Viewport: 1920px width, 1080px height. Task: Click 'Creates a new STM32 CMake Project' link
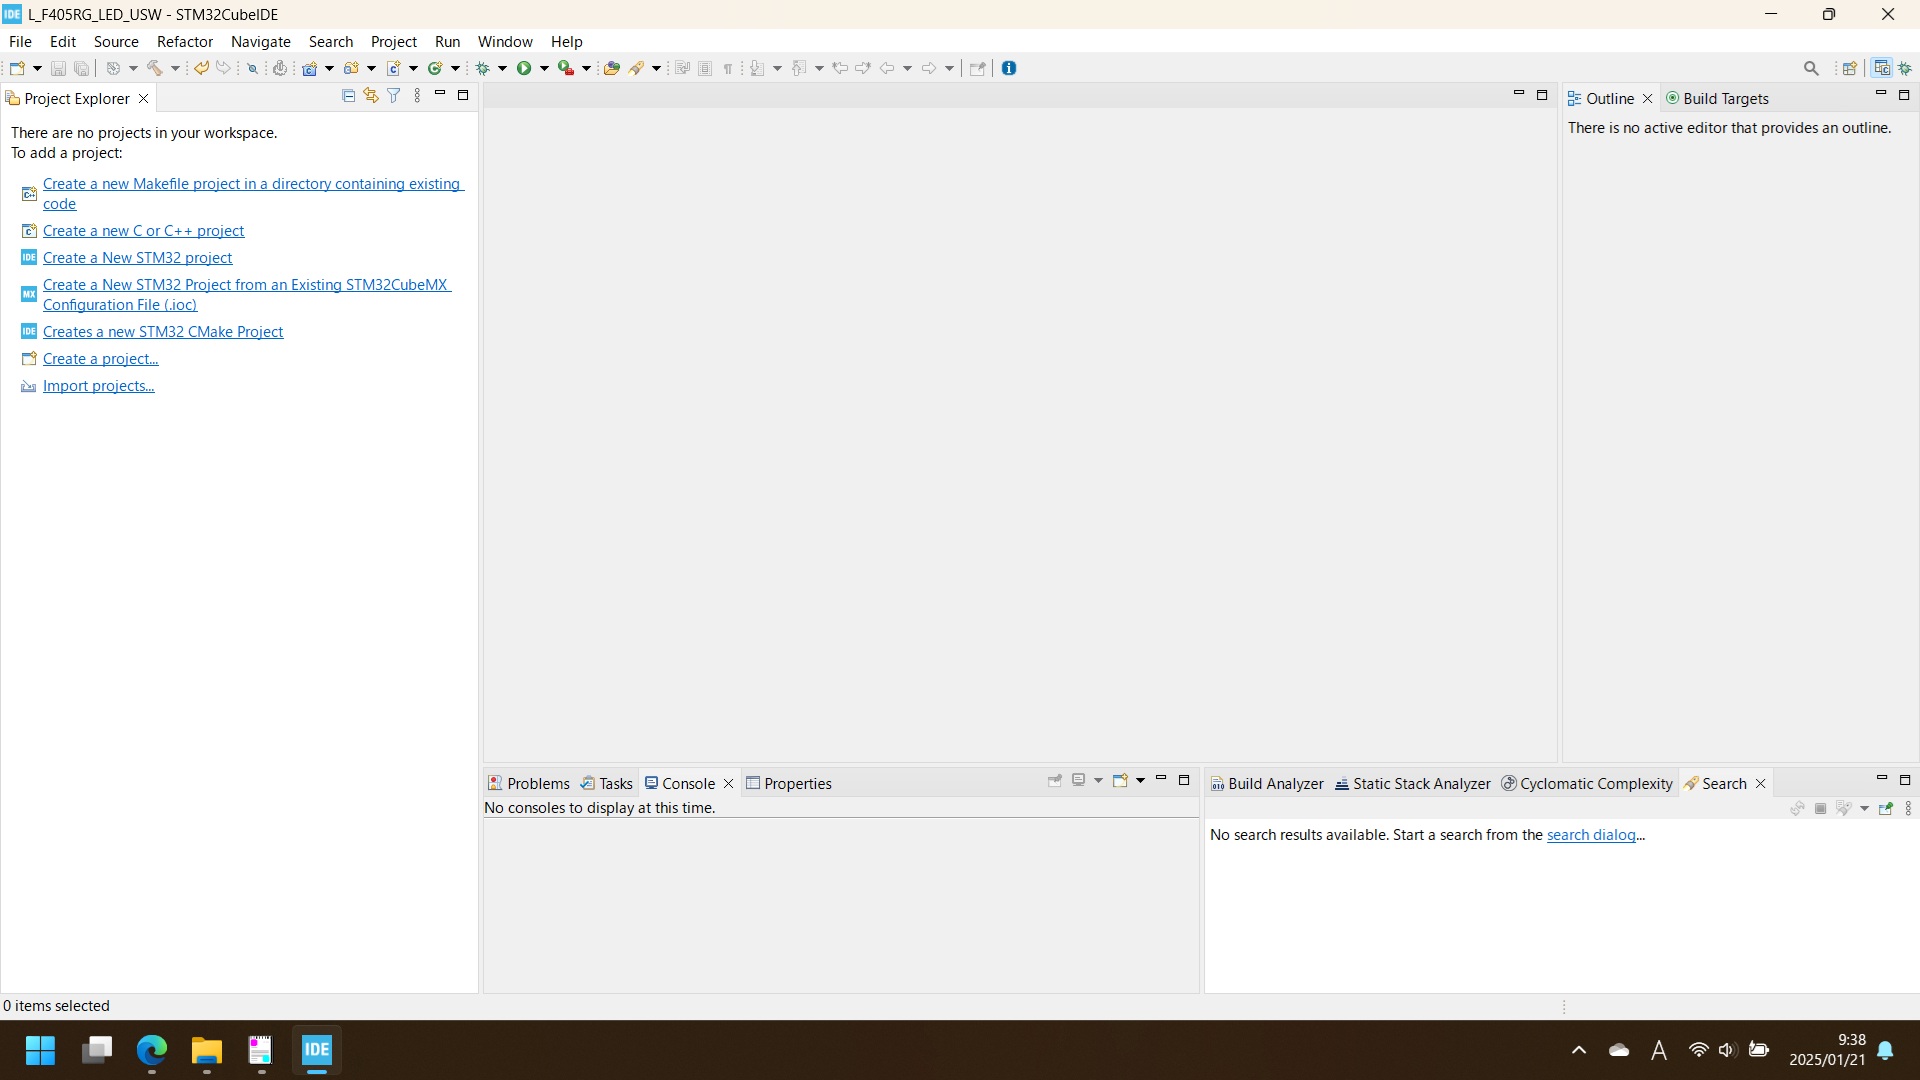[163, 331]
